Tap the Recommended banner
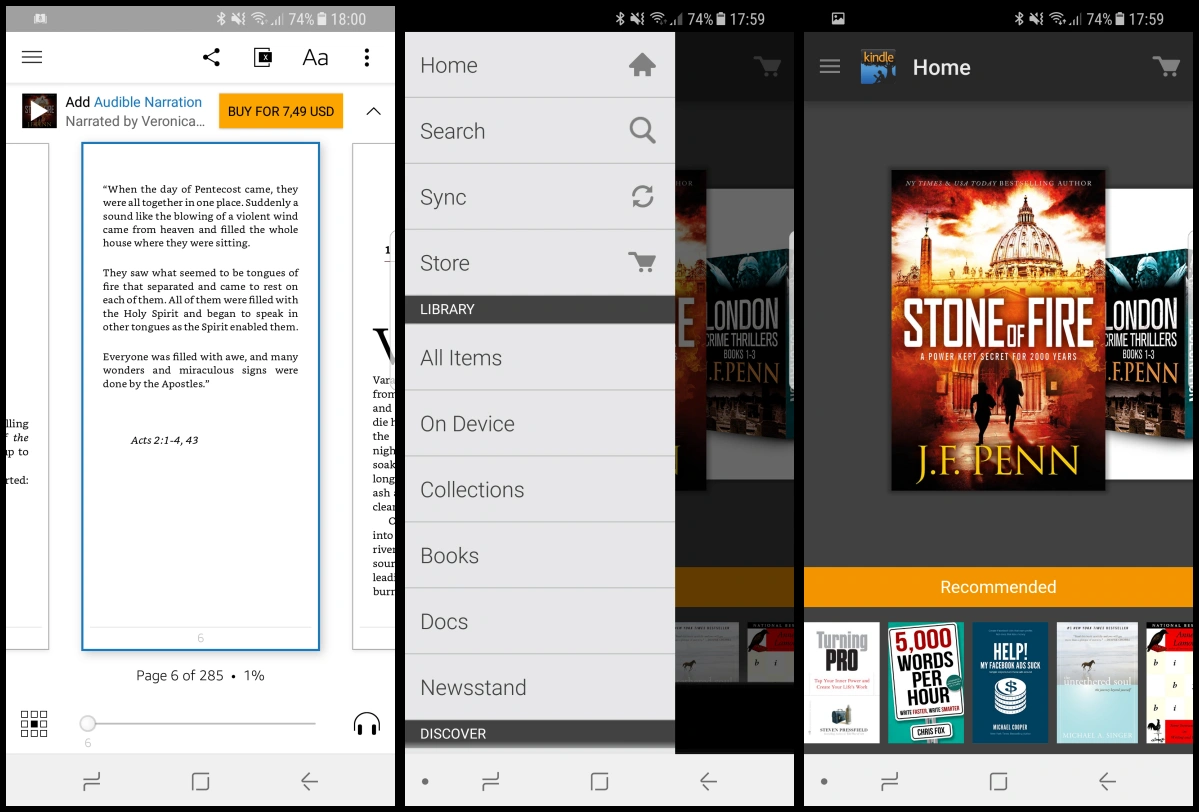The height and width of the screenshot is (812, 1199). (998, 587)
